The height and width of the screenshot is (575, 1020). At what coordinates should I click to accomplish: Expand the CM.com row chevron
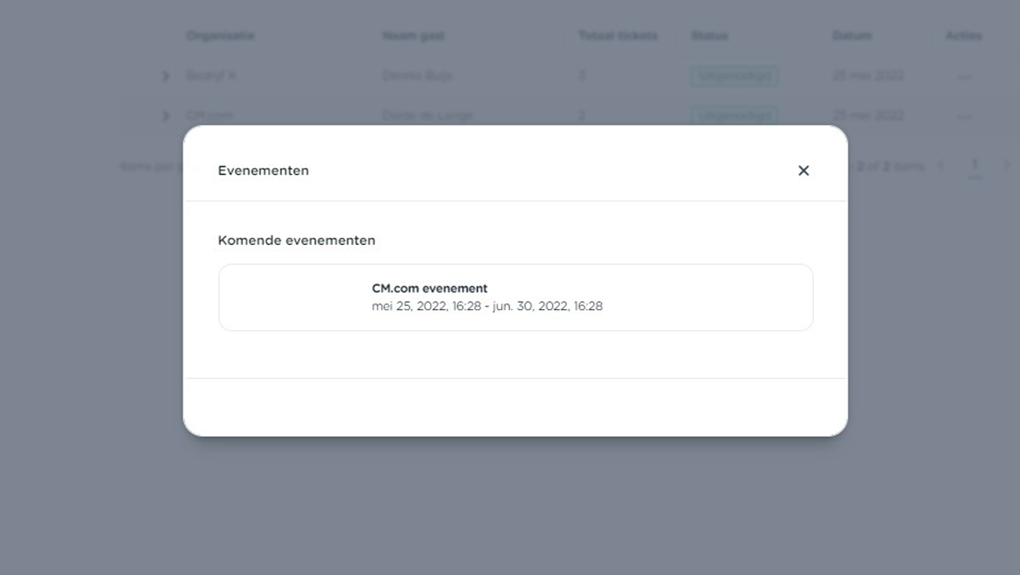[166, 116]
